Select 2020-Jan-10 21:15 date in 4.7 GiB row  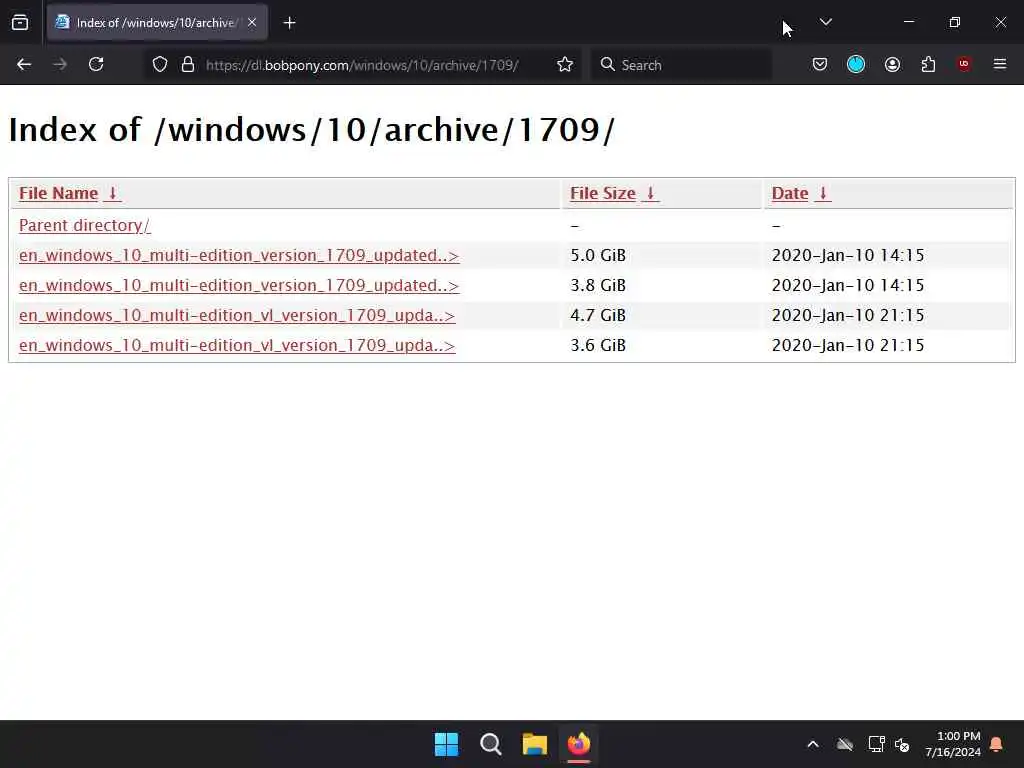pos(848,315)
